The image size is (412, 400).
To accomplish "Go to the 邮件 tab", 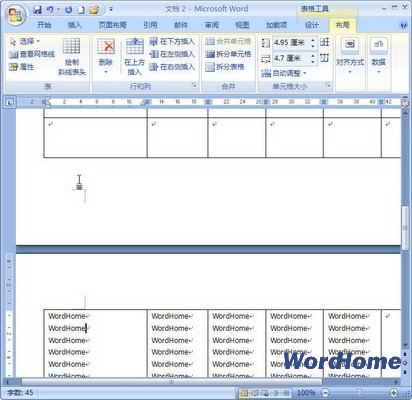I will 181,25.
